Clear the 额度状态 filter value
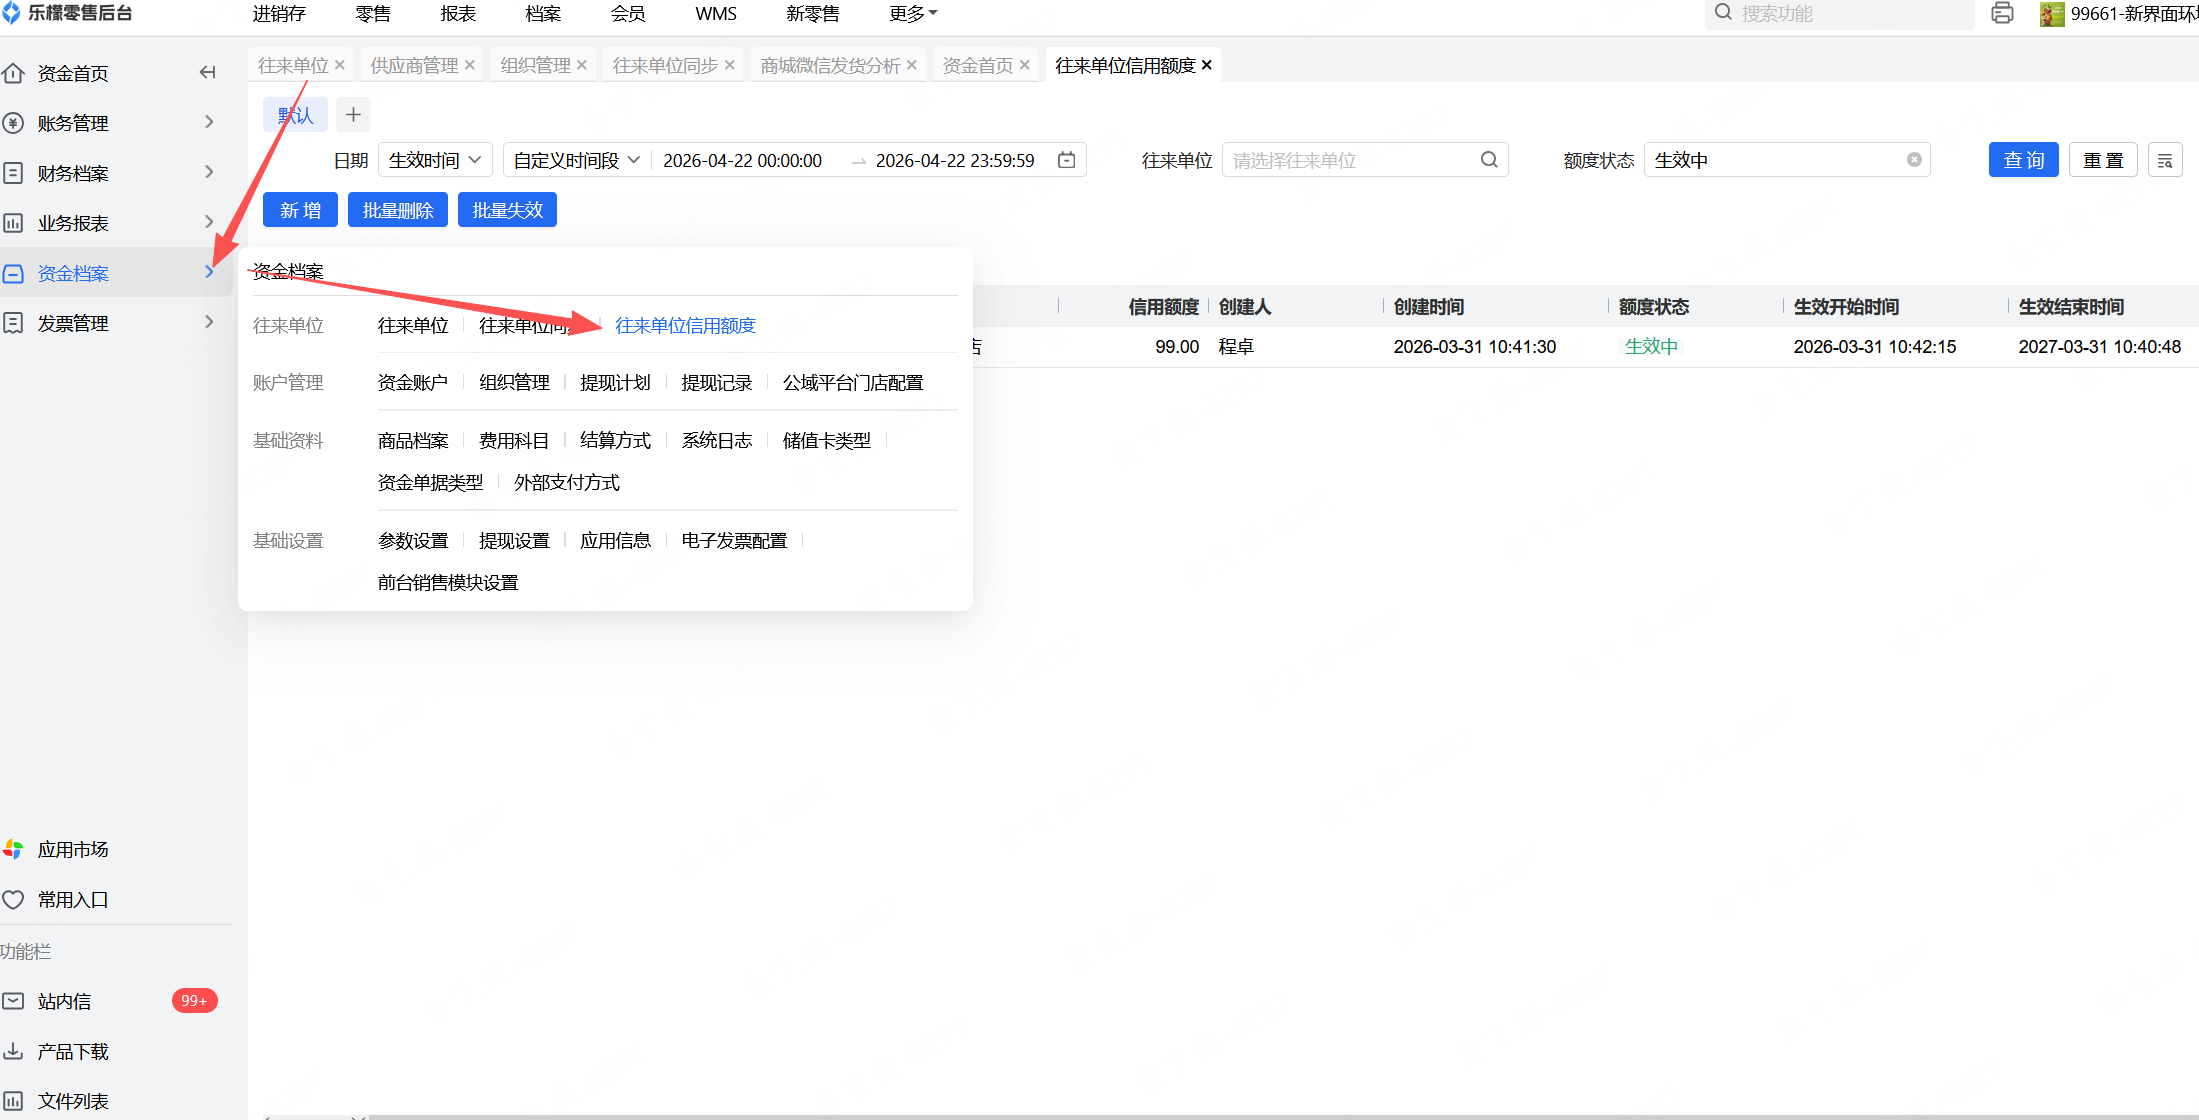The width and height of the screenshot is (2199, 1120). (1913, 160)
